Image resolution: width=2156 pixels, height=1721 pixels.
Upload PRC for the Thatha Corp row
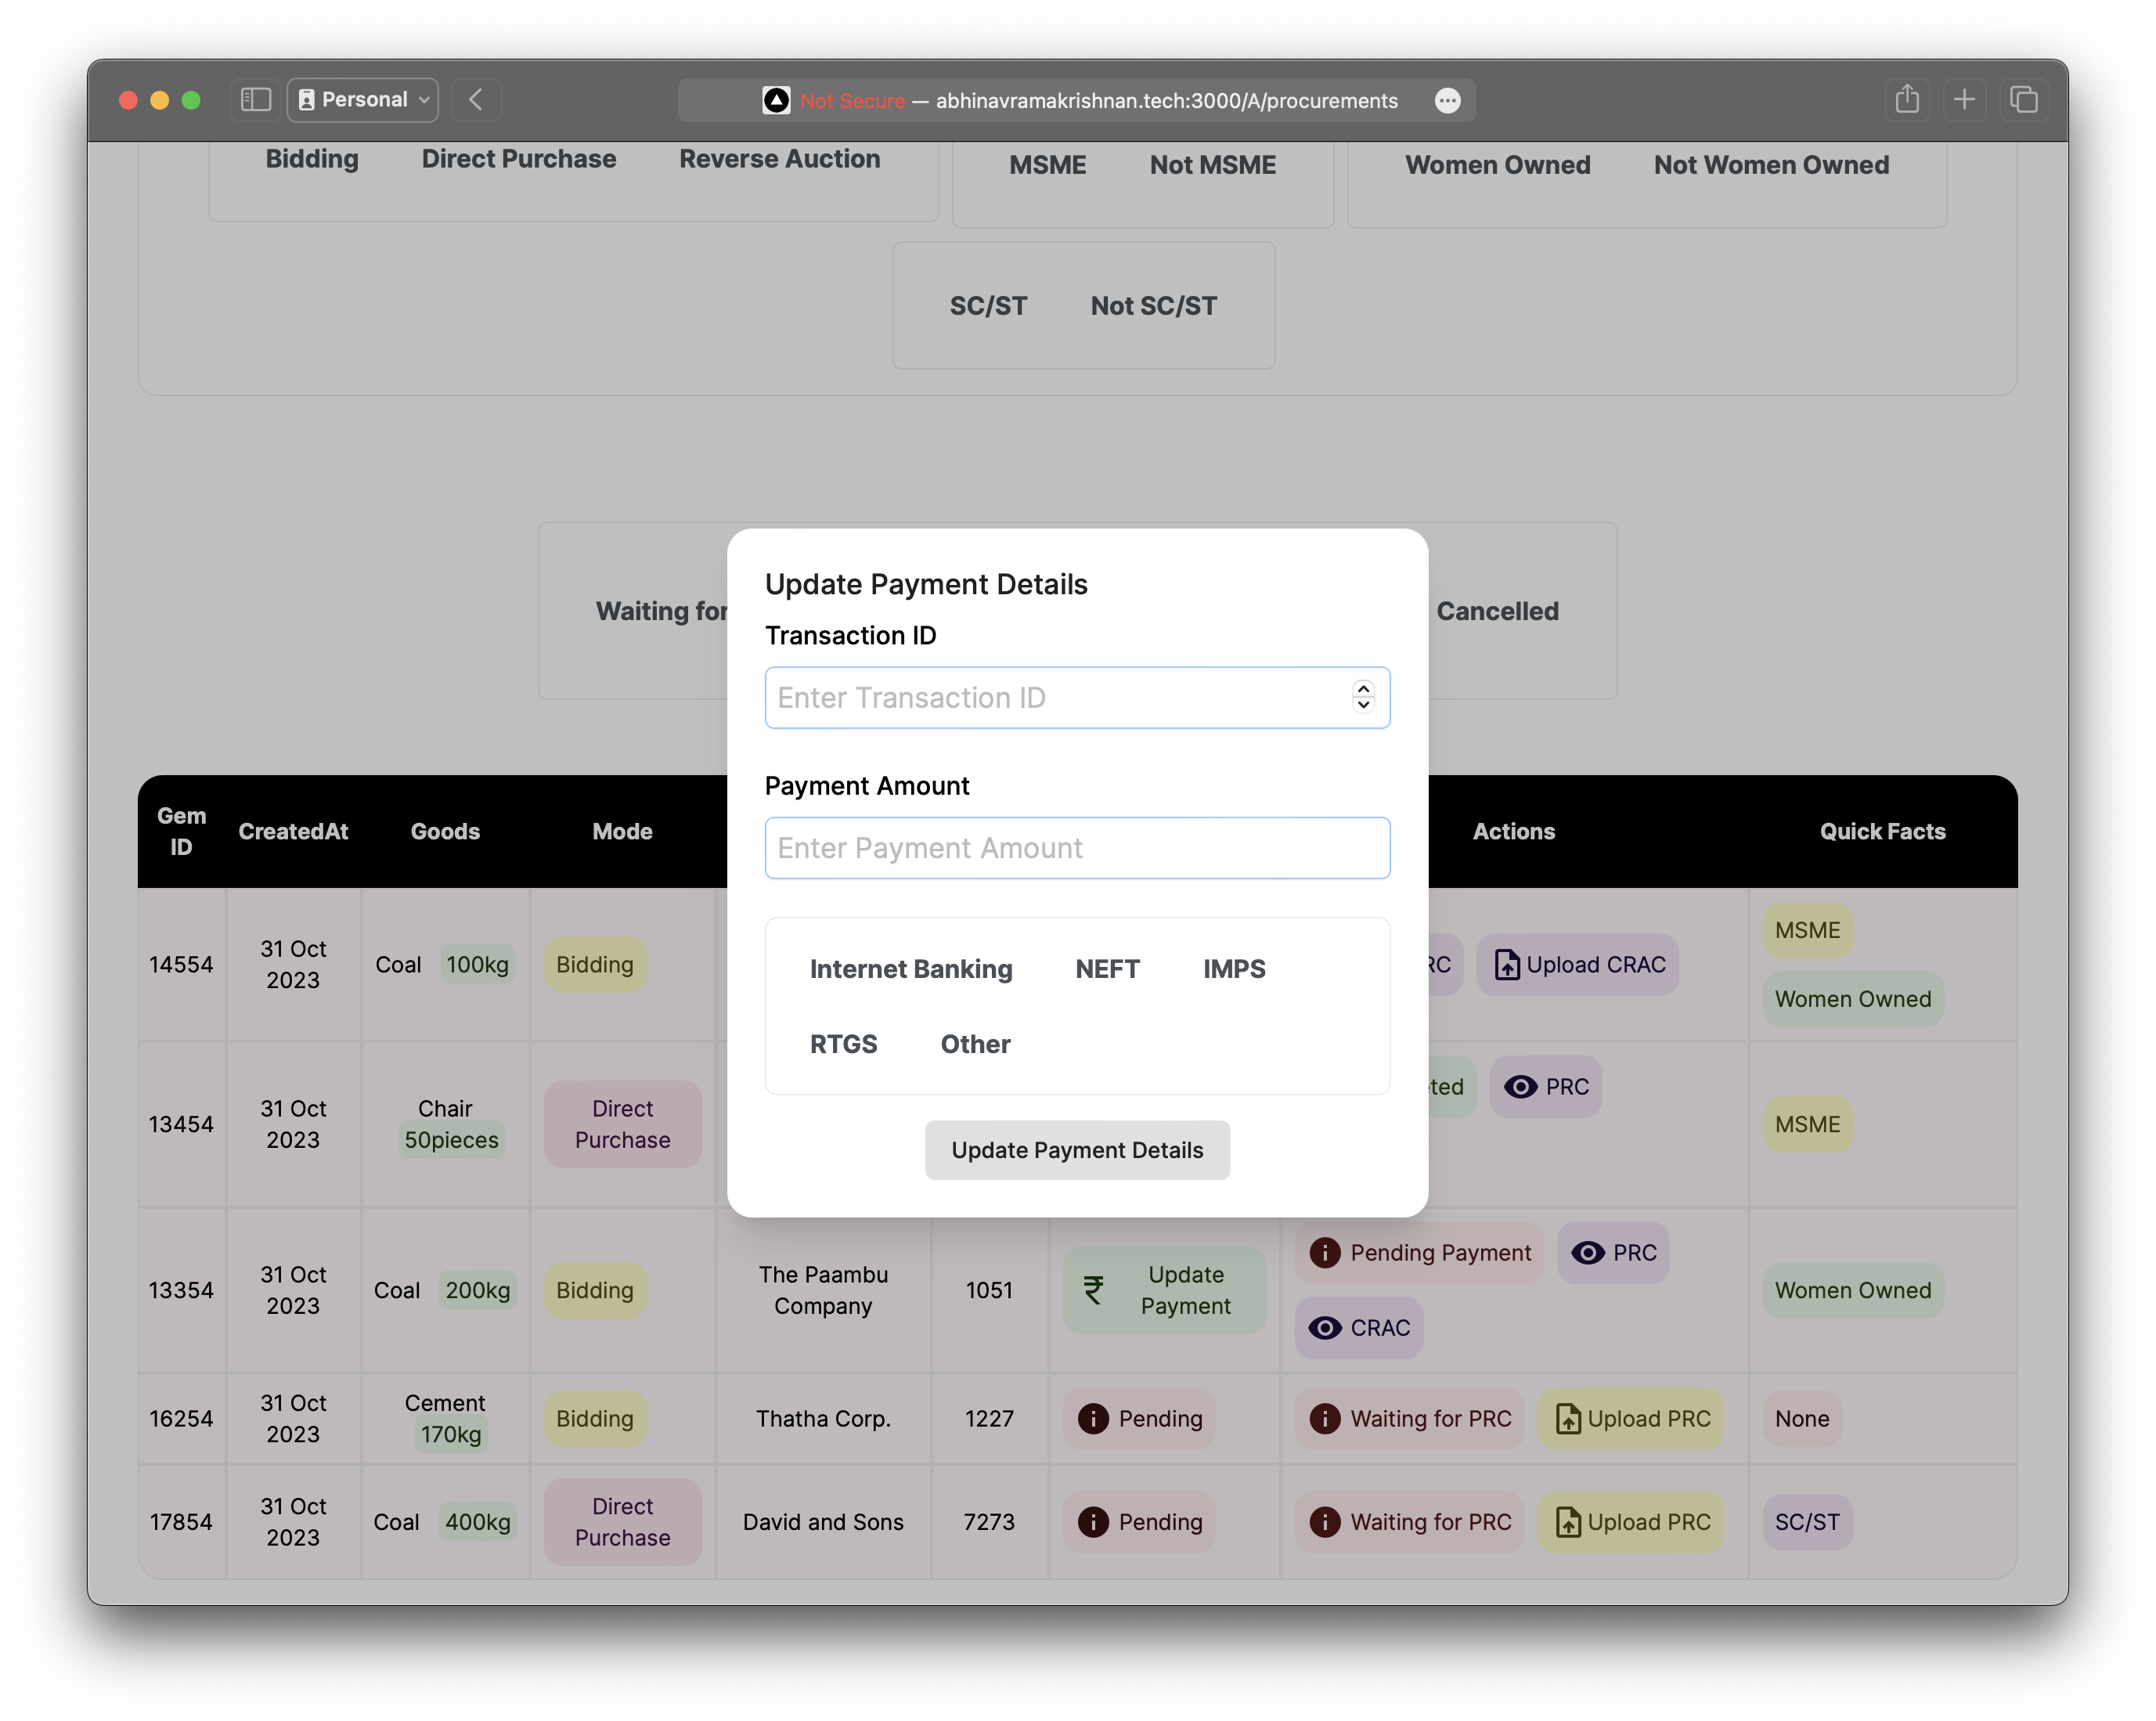click(x=1630, y=1418)
